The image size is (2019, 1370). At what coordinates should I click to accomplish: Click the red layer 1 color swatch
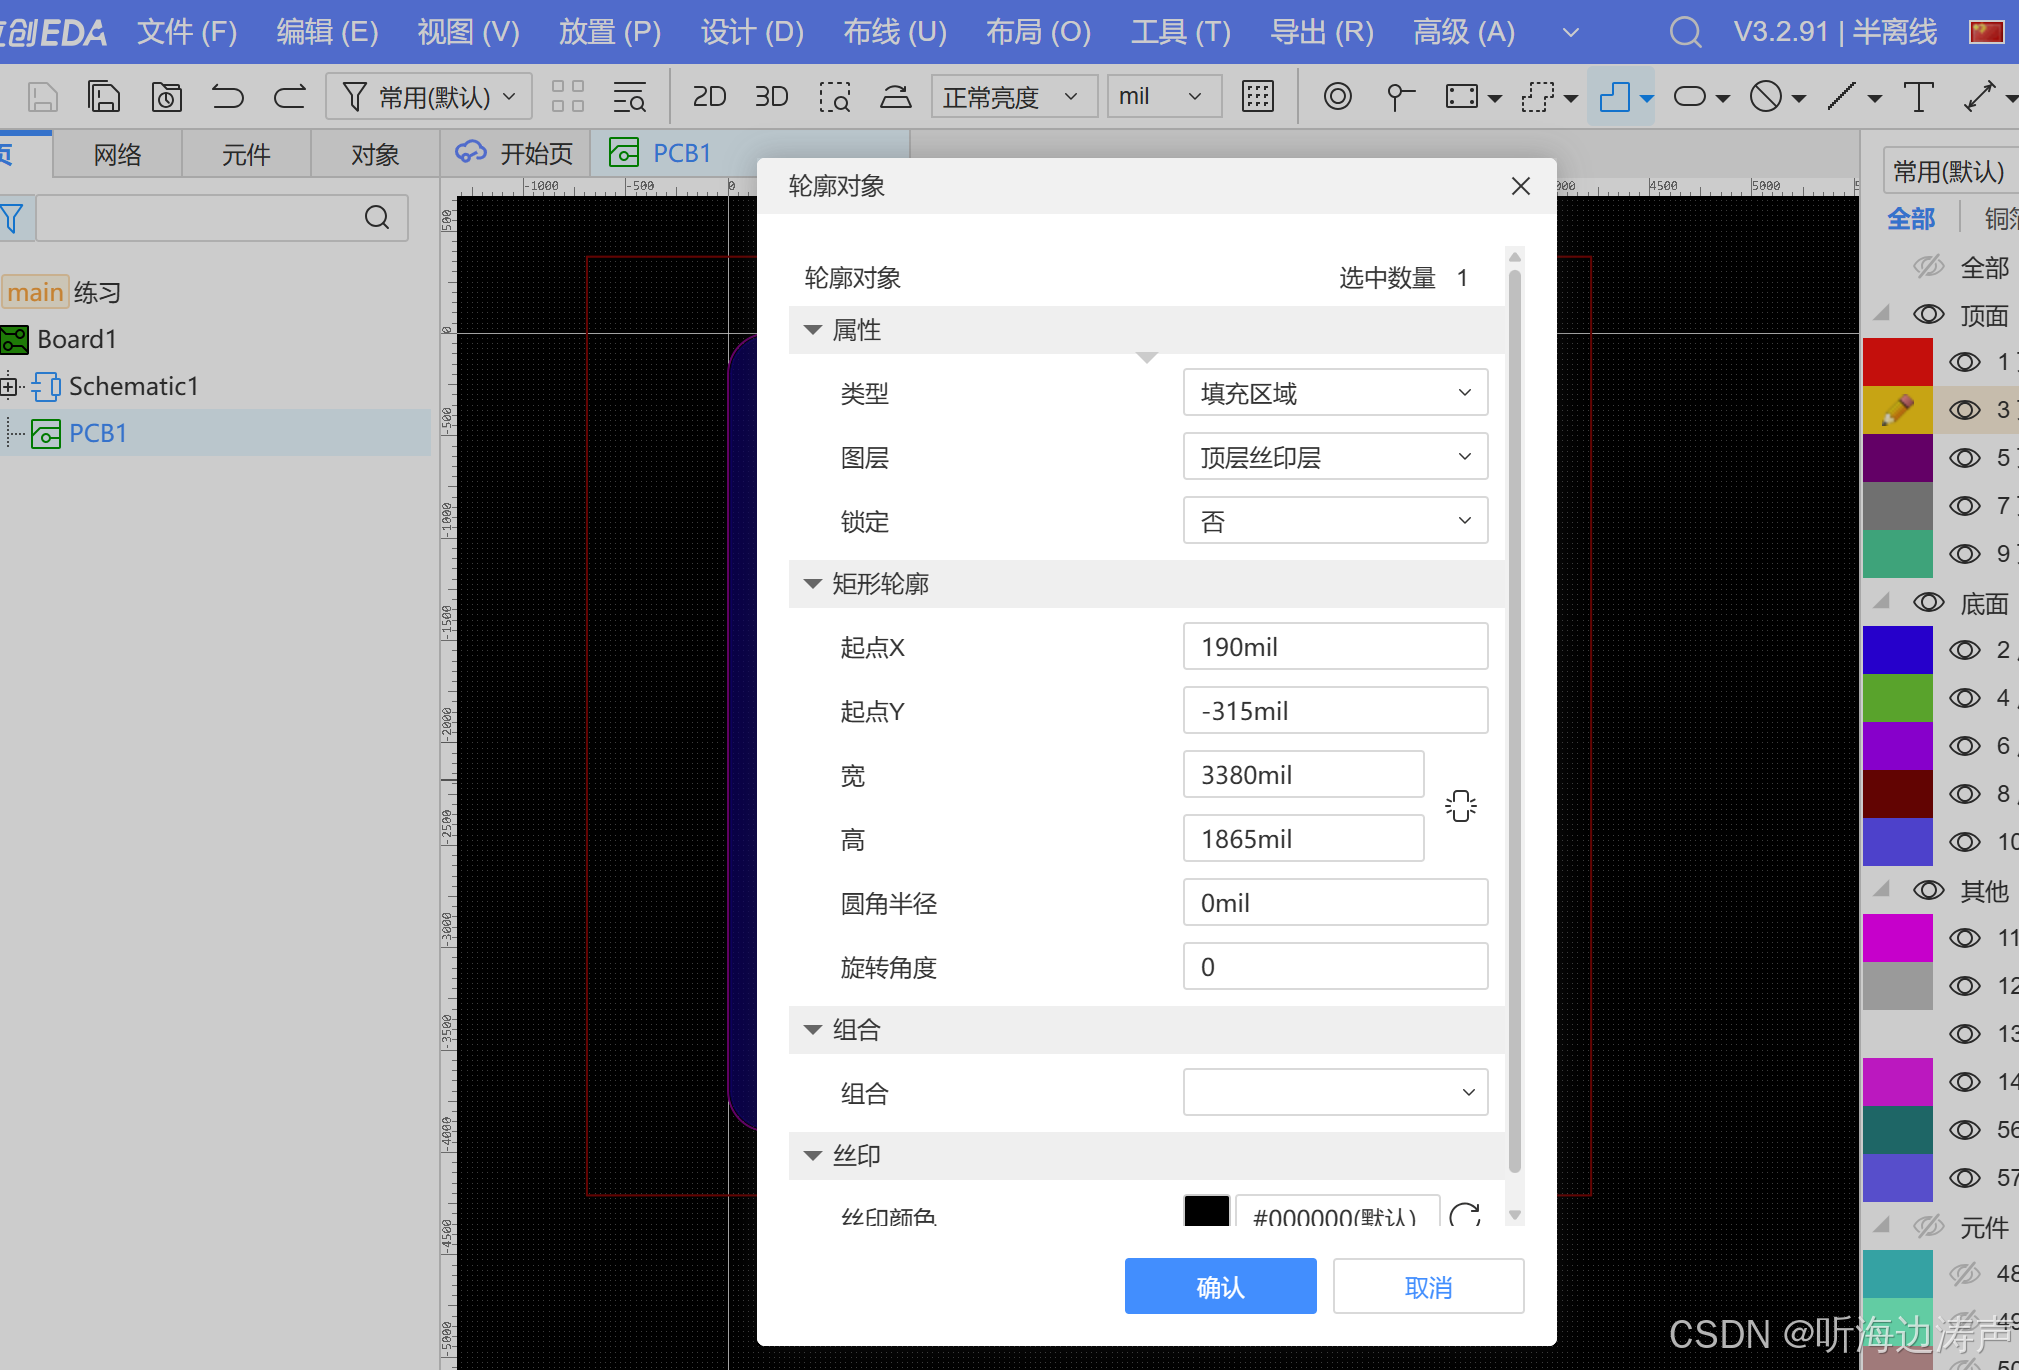tap(1897, 362)
